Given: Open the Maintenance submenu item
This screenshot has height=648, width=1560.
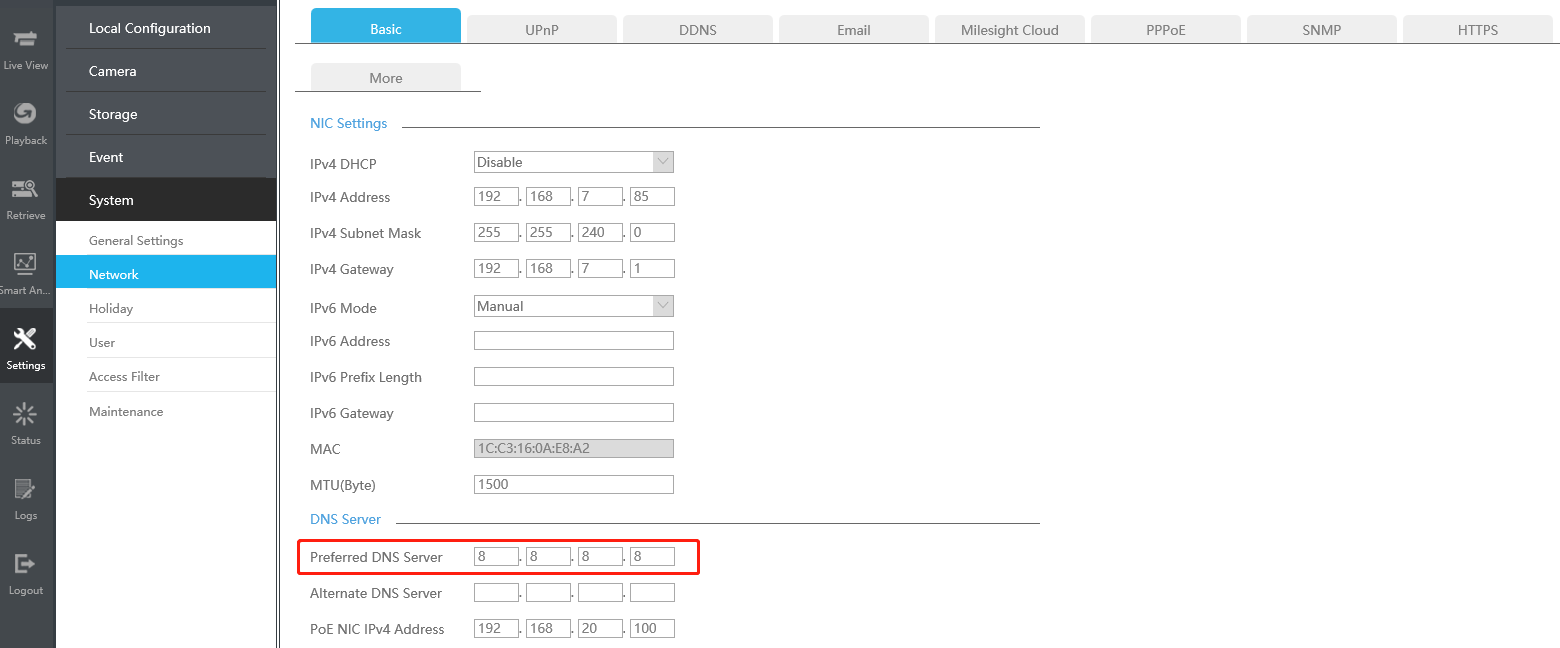Looking at the screenshot, I should 166,411.
